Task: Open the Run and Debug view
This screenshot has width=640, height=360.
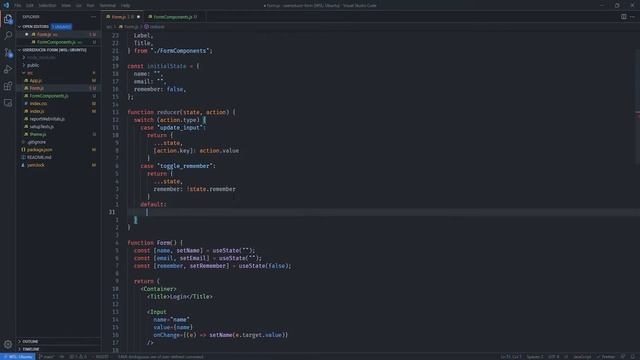Action: tap(8, 69)
